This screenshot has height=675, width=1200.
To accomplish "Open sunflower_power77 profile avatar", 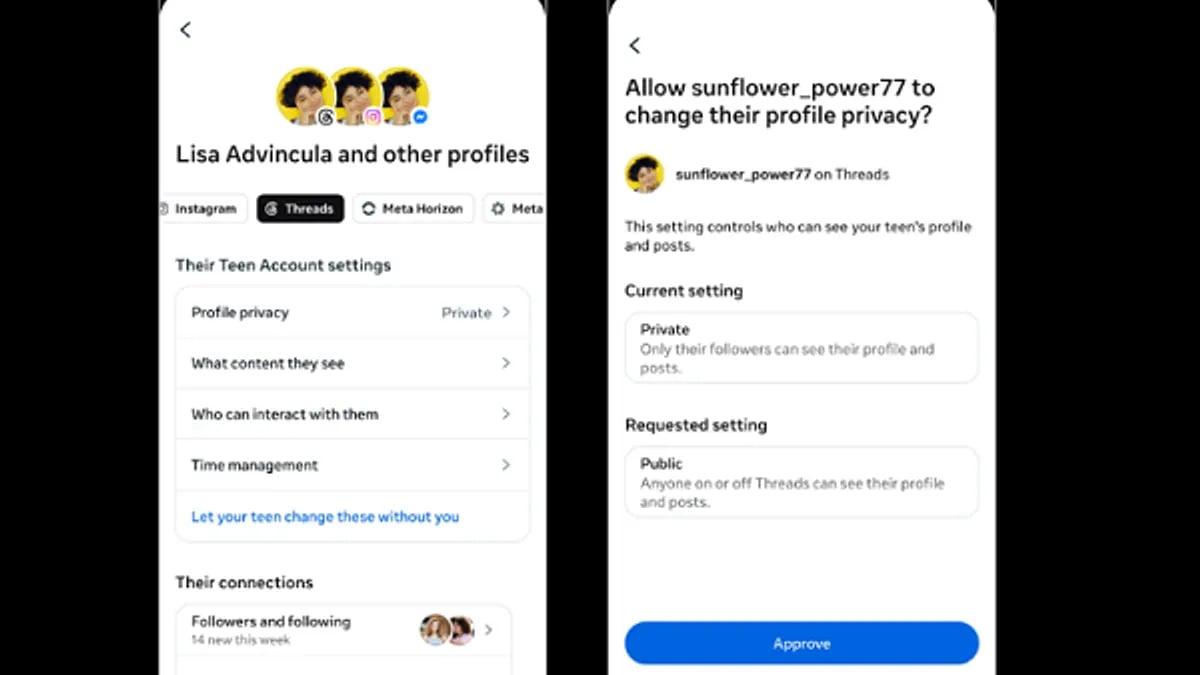I will tap(644, 174).
